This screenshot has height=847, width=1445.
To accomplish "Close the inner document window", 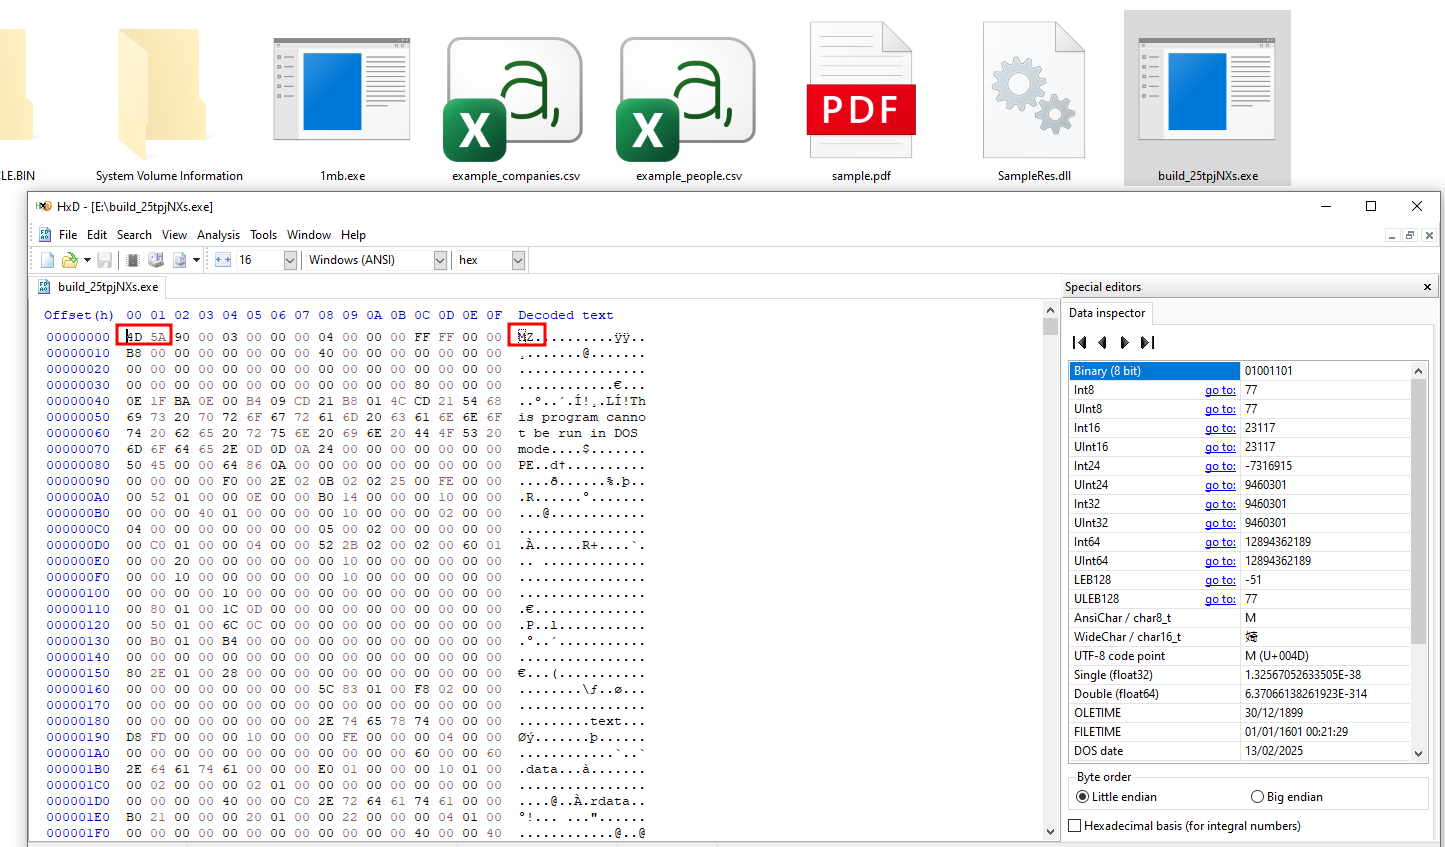I will pos(1429,235).
